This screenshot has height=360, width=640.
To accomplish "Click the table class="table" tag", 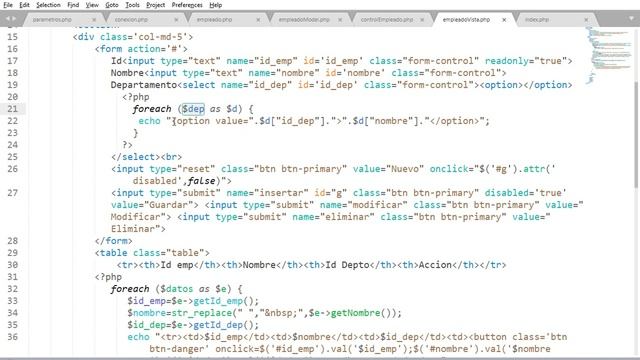I will tap(152, 253).
